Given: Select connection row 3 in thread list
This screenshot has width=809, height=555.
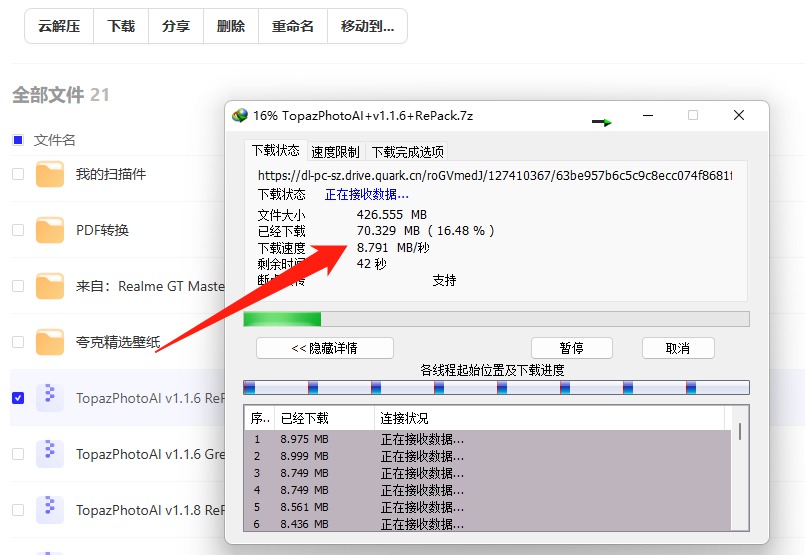Looking at the screenshot, I should coord(488,473).
